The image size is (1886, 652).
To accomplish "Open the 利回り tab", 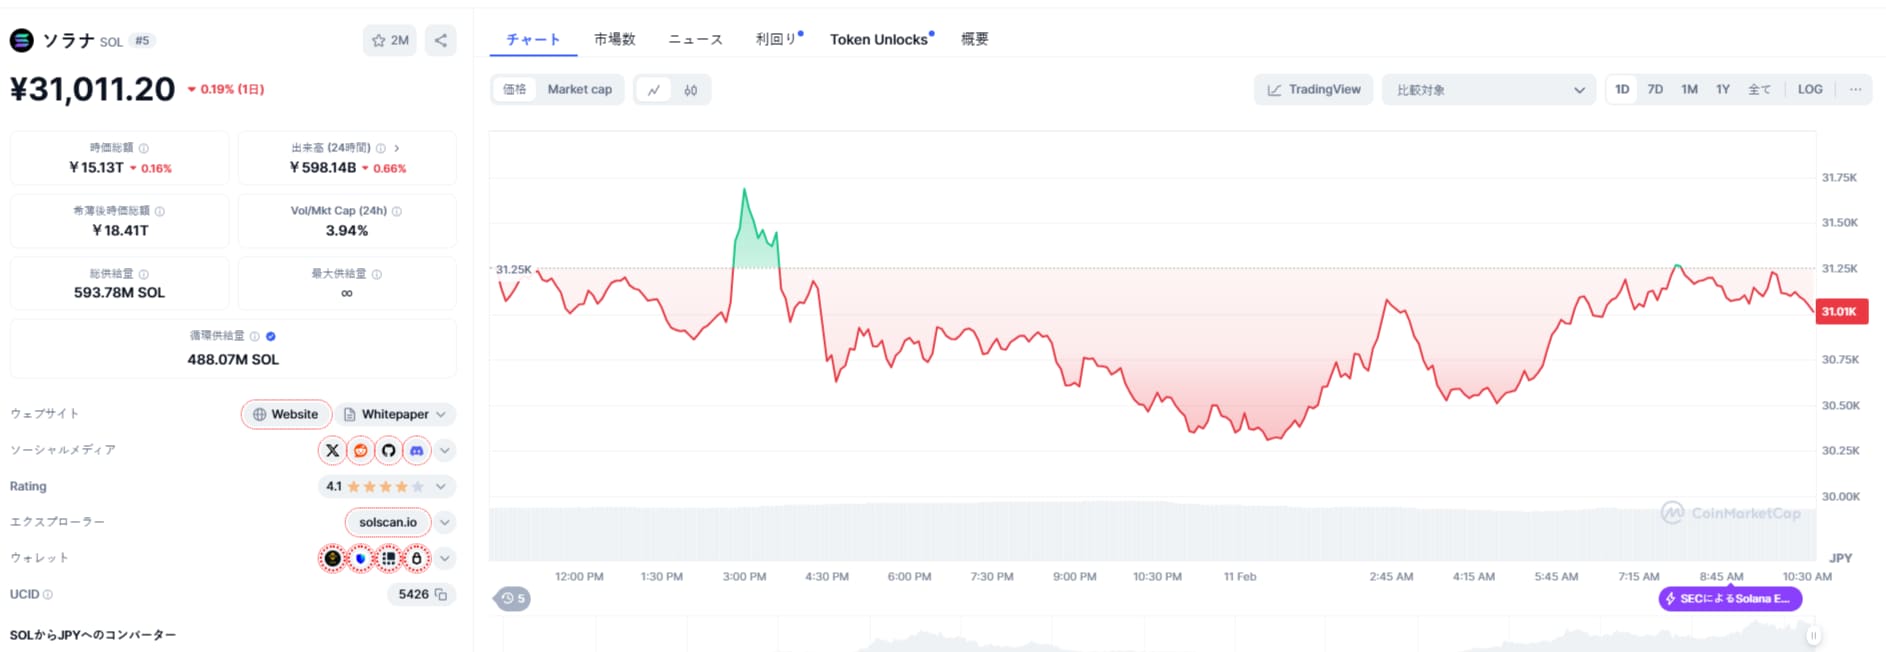I will coord(776,39).
